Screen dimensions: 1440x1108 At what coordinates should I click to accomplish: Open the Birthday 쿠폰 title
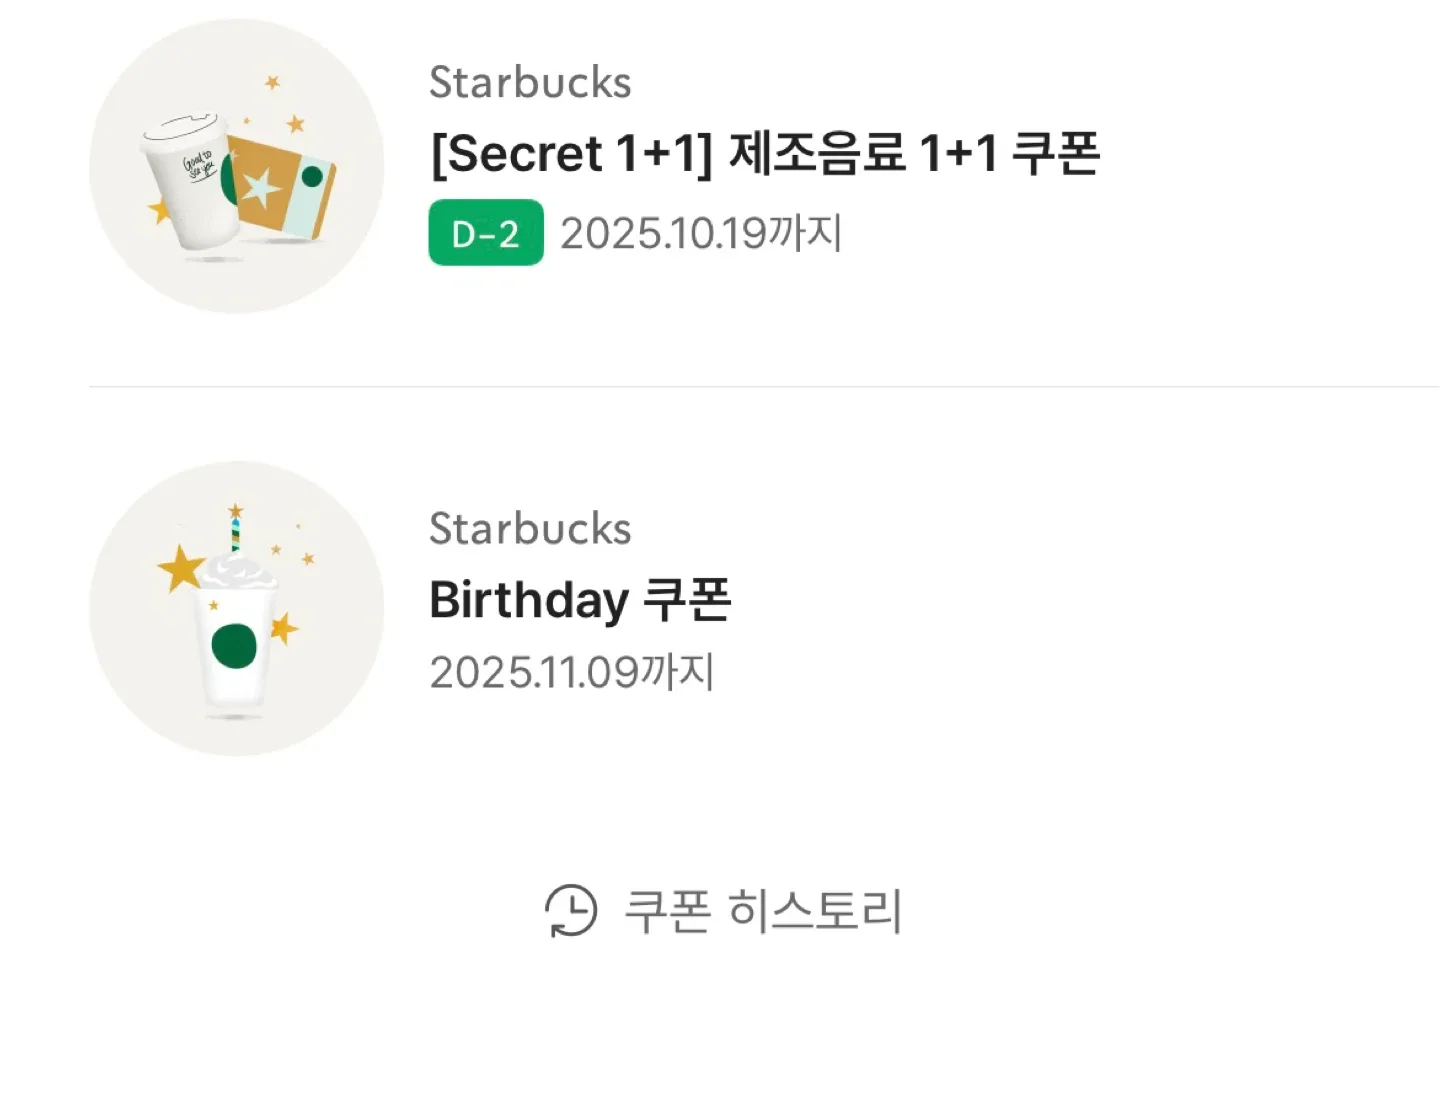point(580,600)
